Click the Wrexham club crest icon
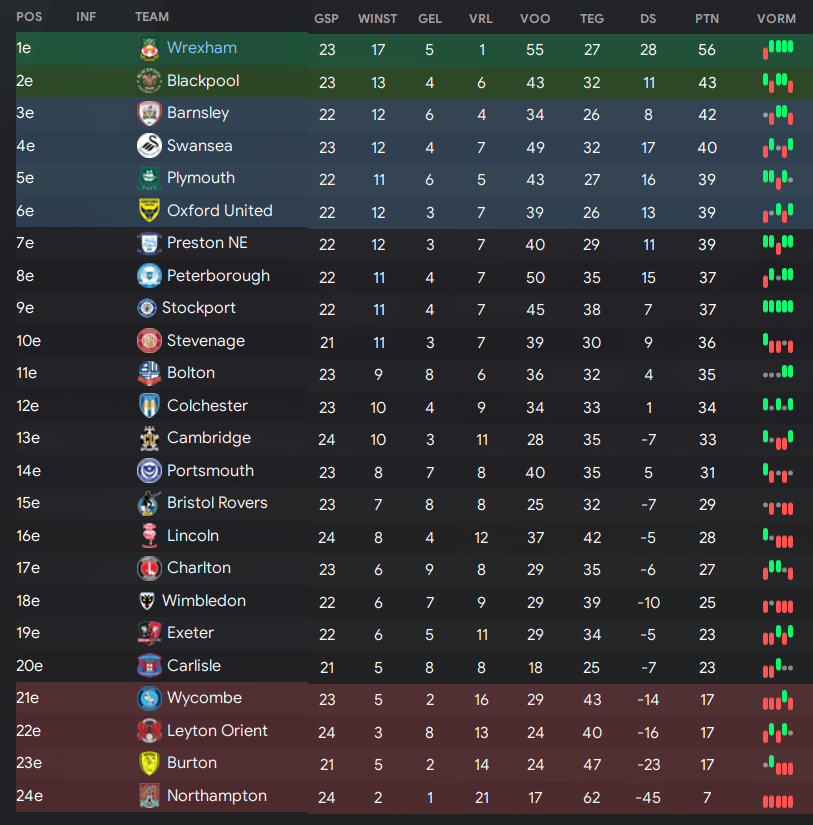This screenshot has width=813, height=825. [x=149, y=48]
